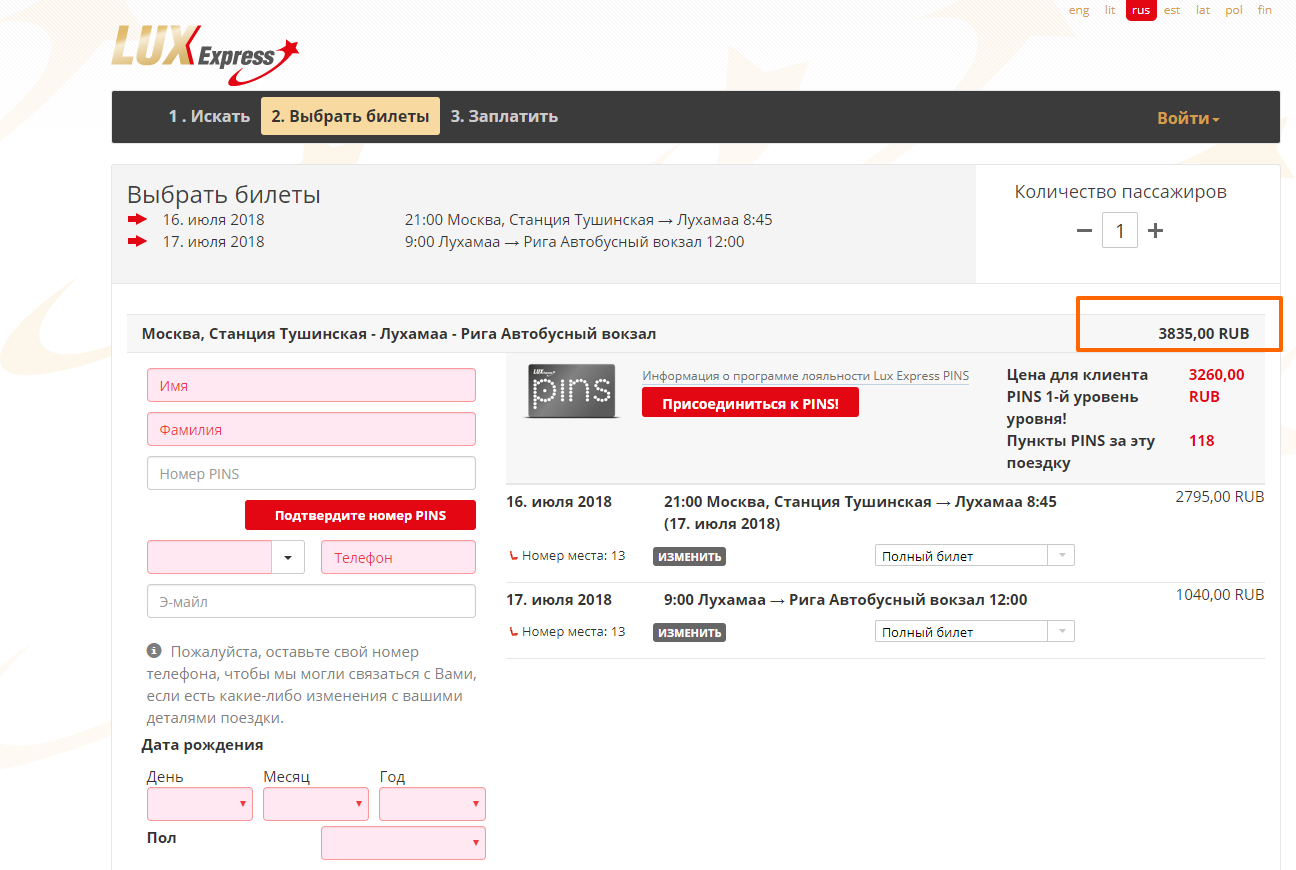The width and height of the screenshot is (1296, 870).
Task: Click the PINS card image
Action: click(x=571, y=390)
